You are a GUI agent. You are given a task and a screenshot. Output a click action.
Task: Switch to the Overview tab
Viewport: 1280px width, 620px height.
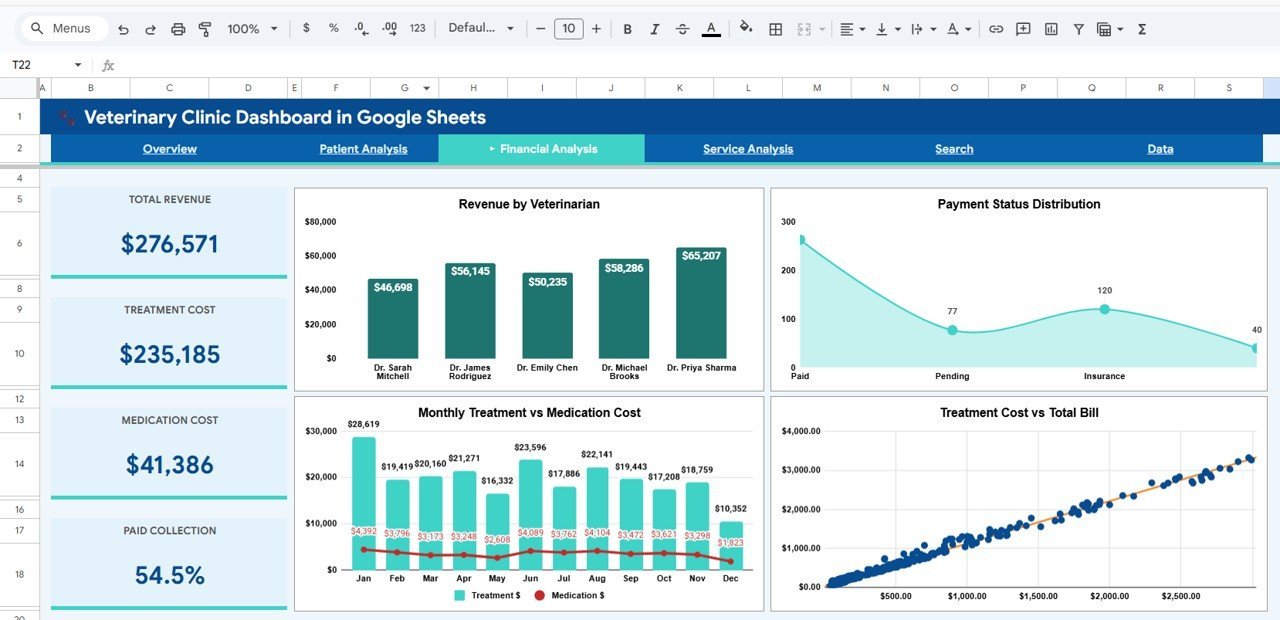pos(169,148)
